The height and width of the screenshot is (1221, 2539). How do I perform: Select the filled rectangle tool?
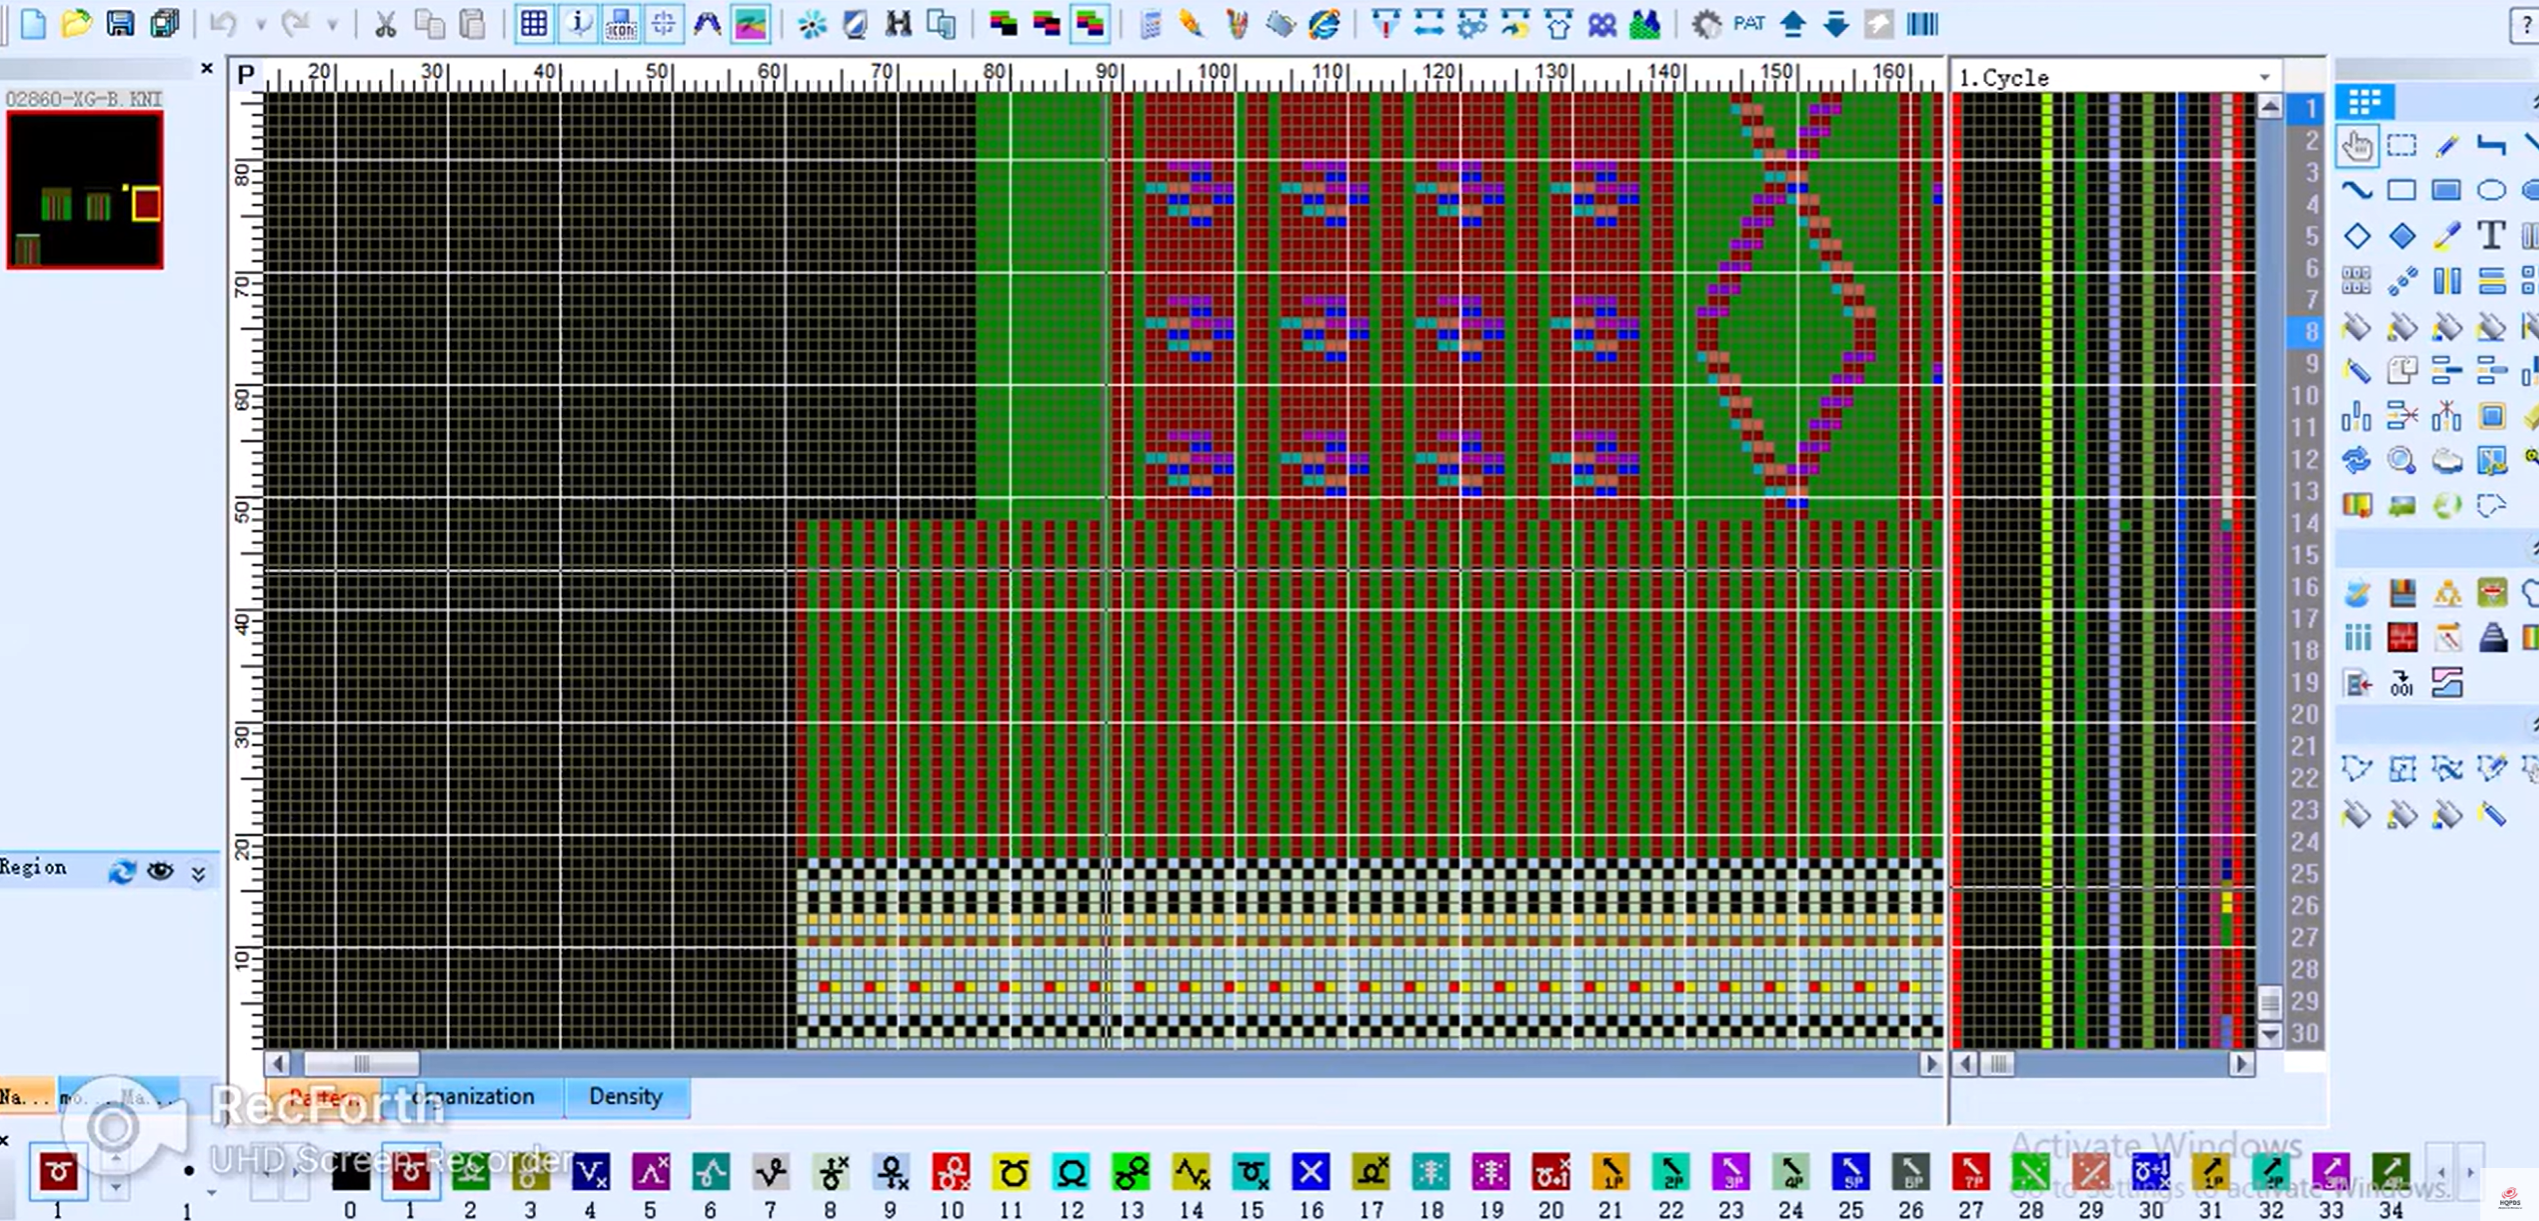tap(2447, 190)
